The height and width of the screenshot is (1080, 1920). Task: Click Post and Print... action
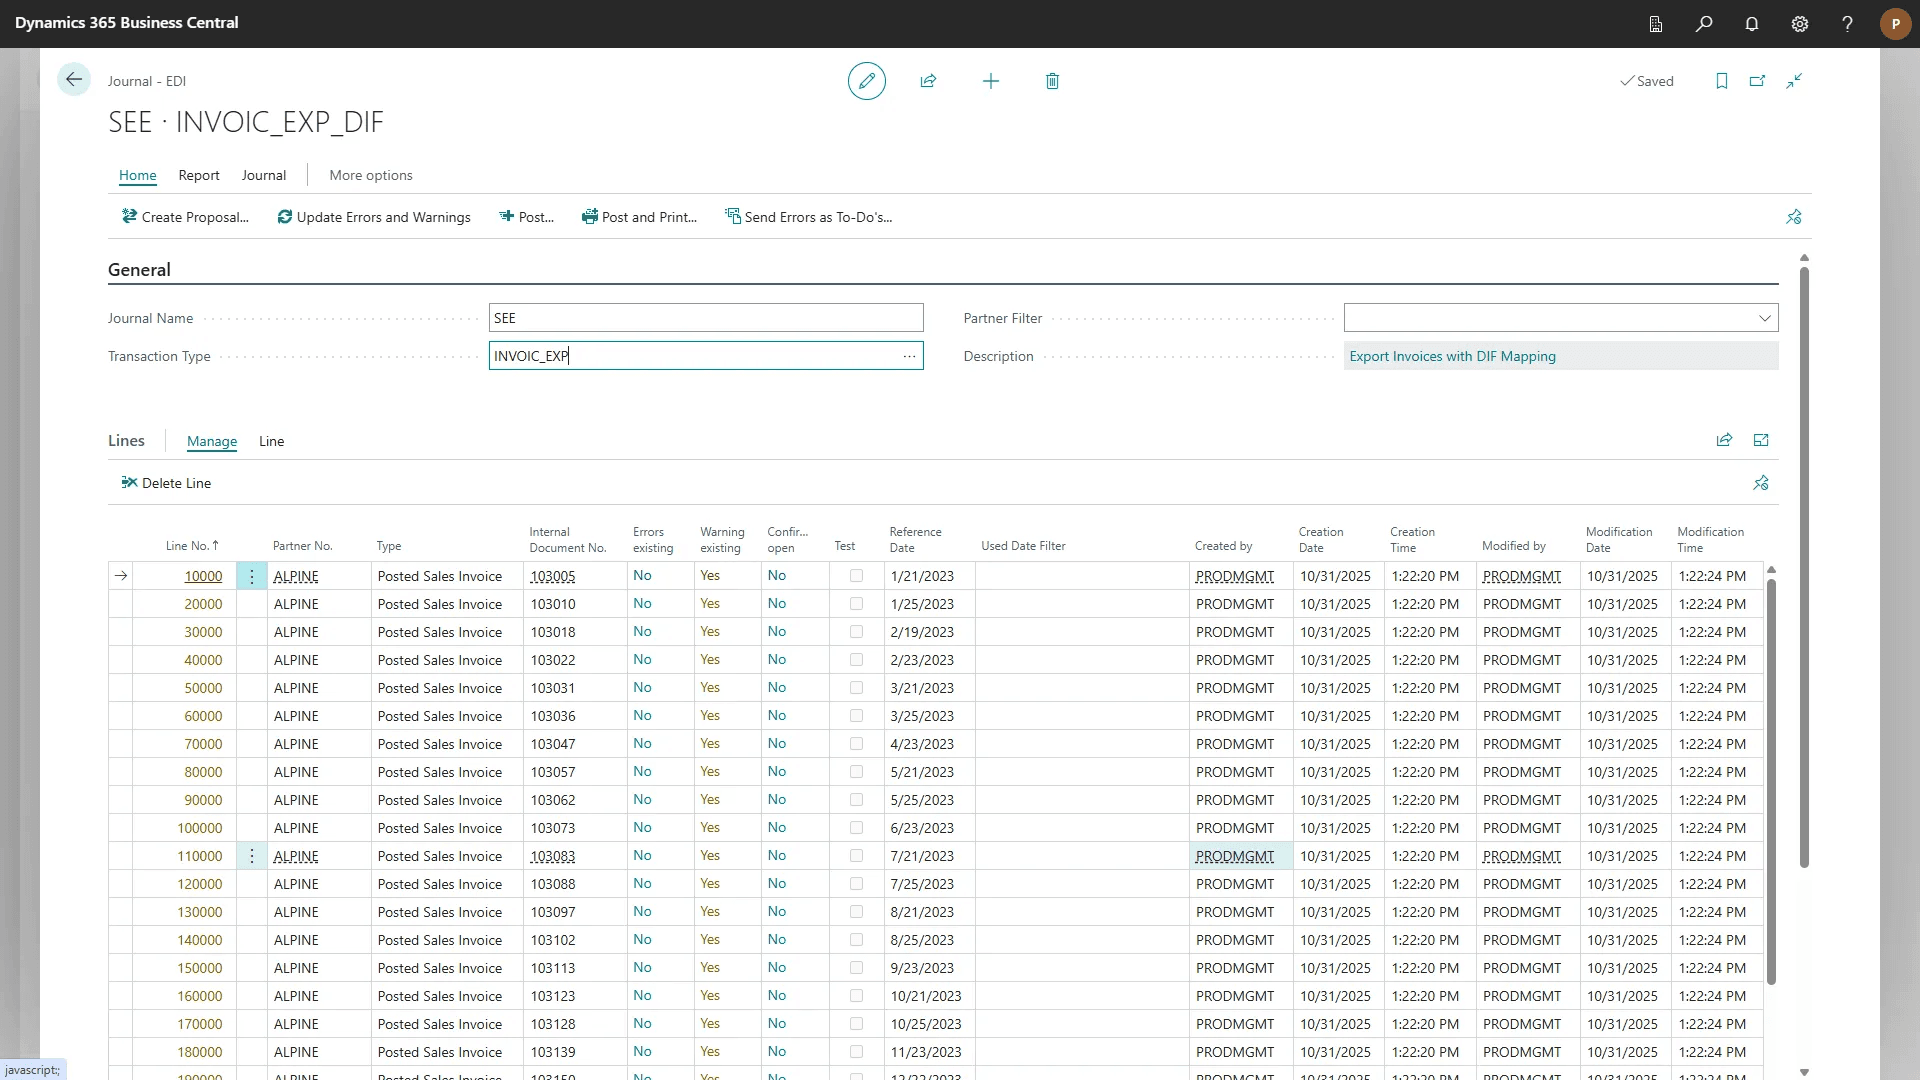639,217
